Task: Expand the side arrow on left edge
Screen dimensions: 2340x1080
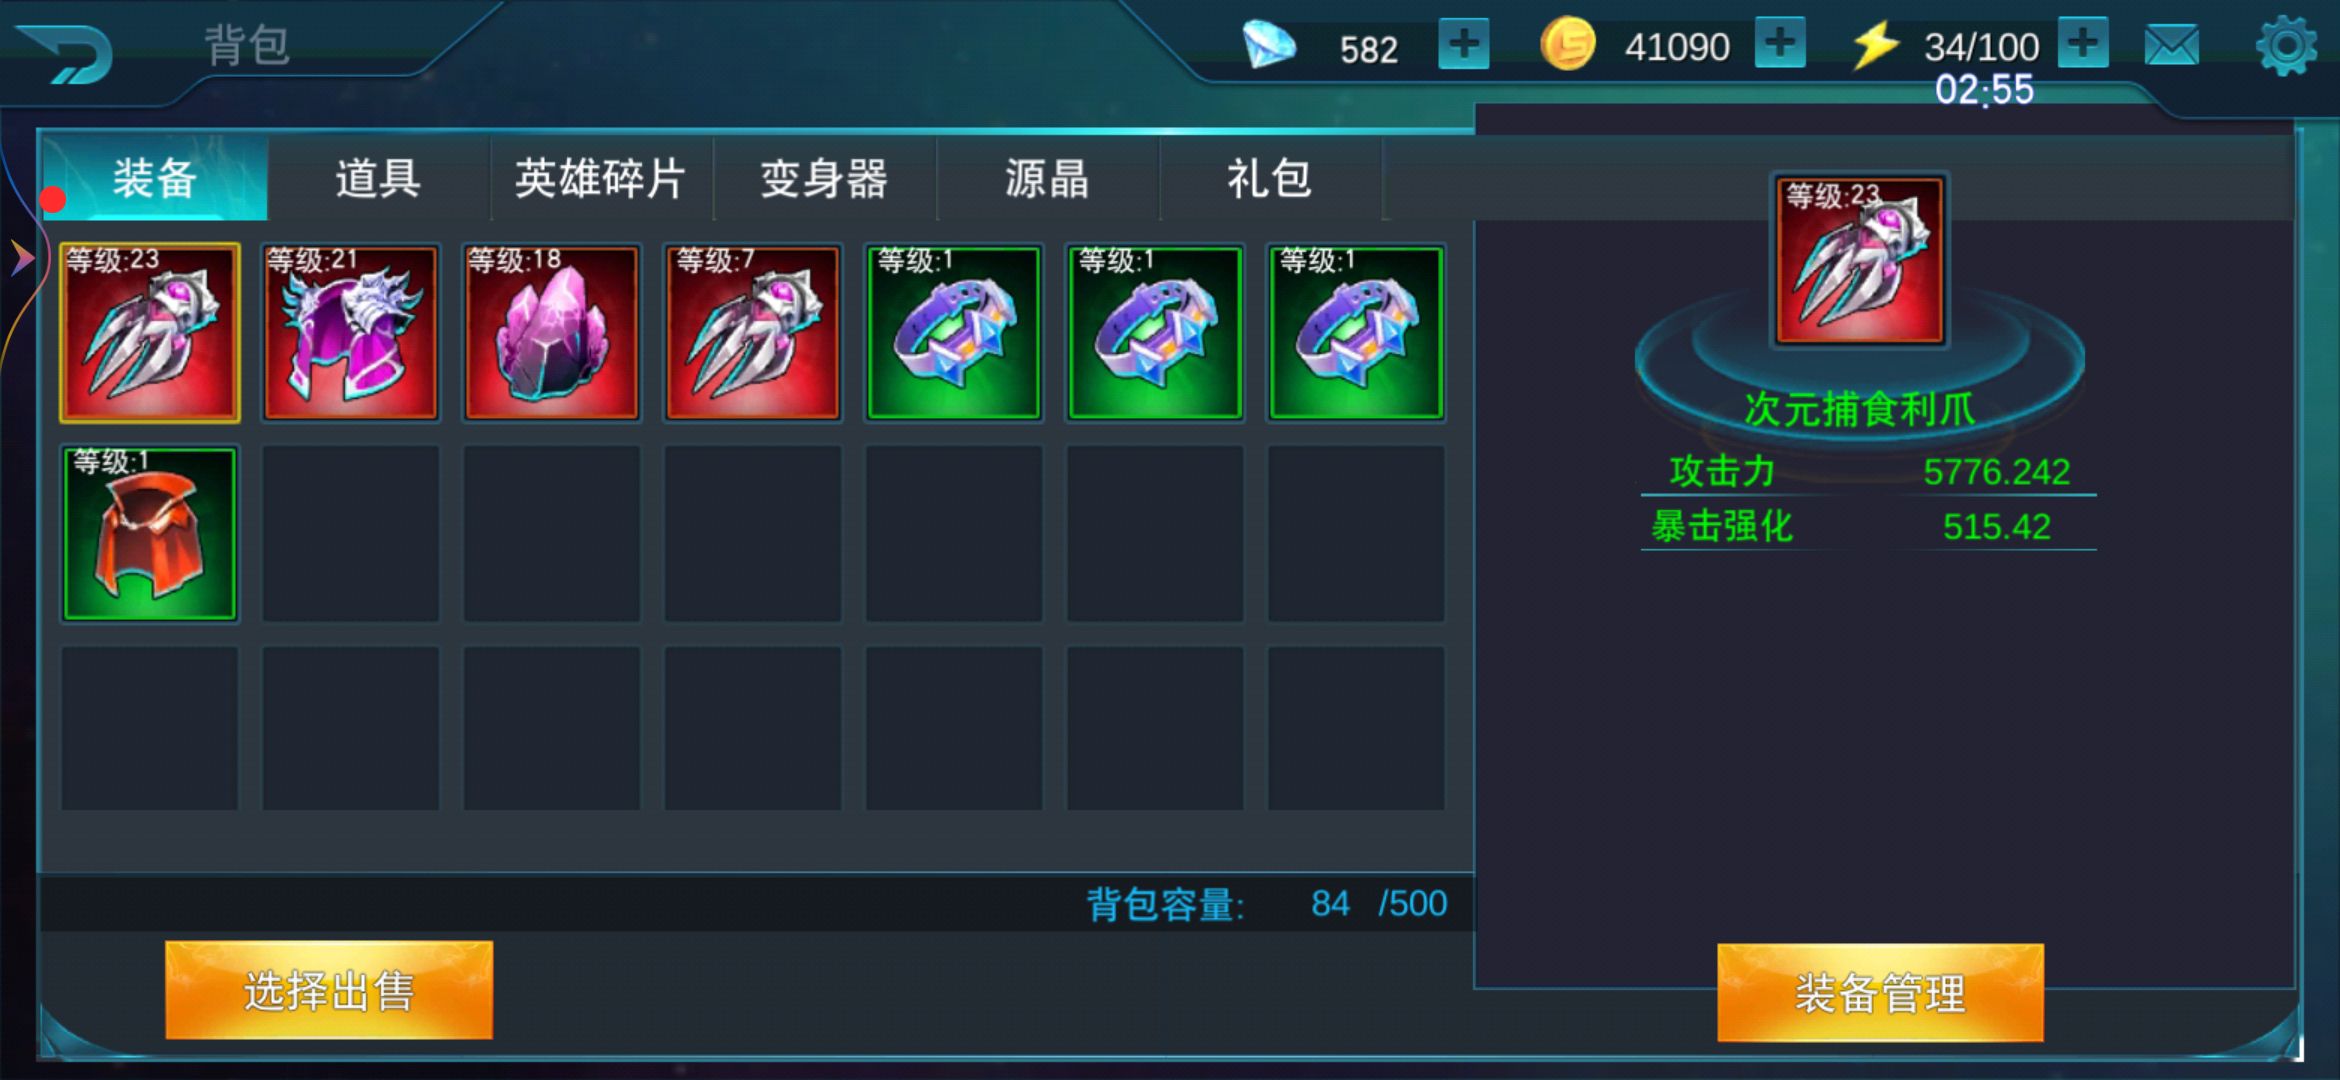Action: [22, 258]
